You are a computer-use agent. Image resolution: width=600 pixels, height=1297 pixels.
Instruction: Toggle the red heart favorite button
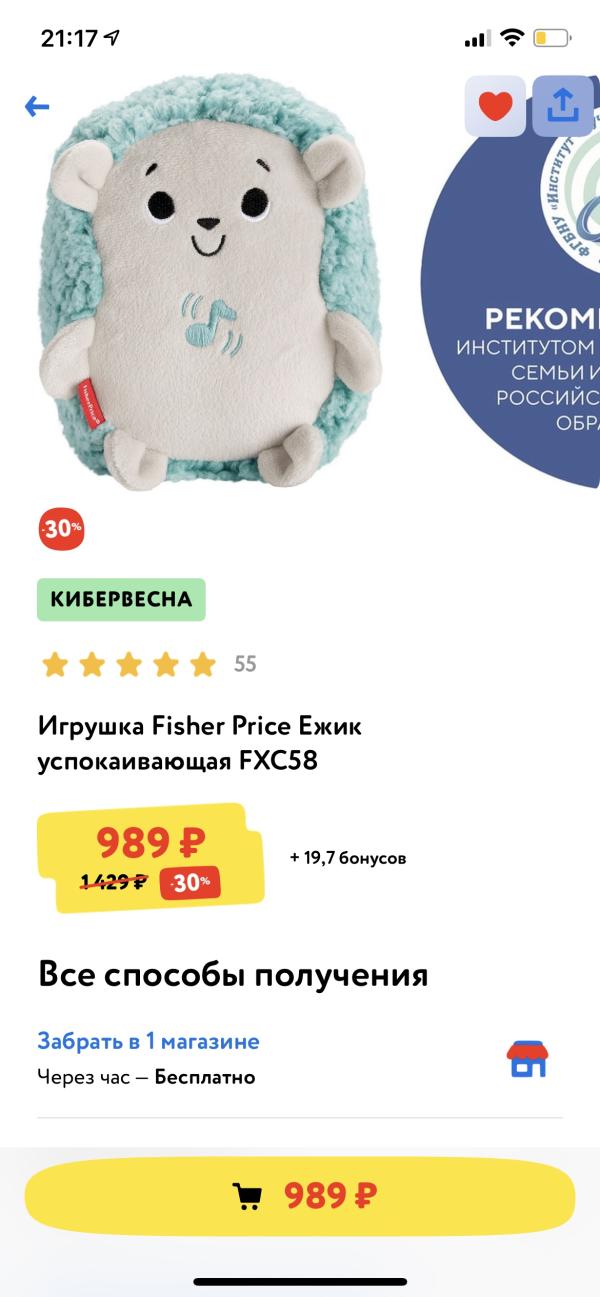[x=495, y=105]
